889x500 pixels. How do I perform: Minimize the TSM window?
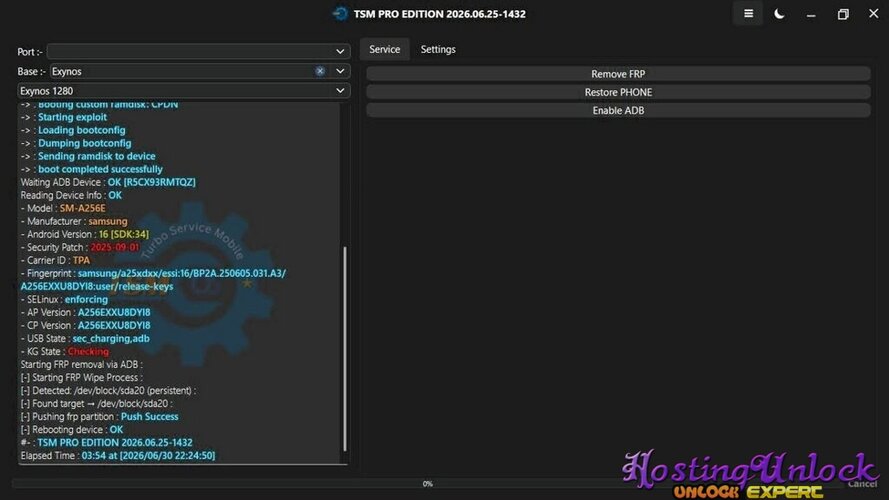811,15
